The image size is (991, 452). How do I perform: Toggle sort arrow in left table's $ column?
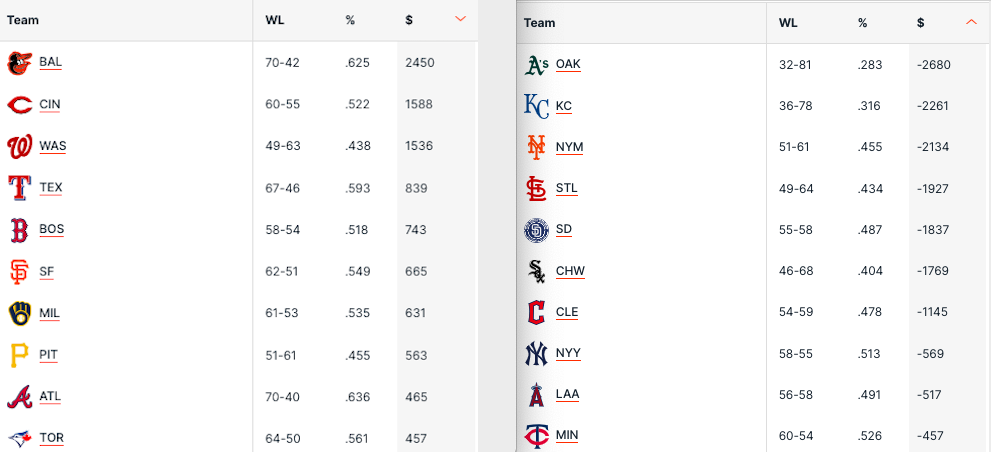pyautogui.click(x=459, y=19)
